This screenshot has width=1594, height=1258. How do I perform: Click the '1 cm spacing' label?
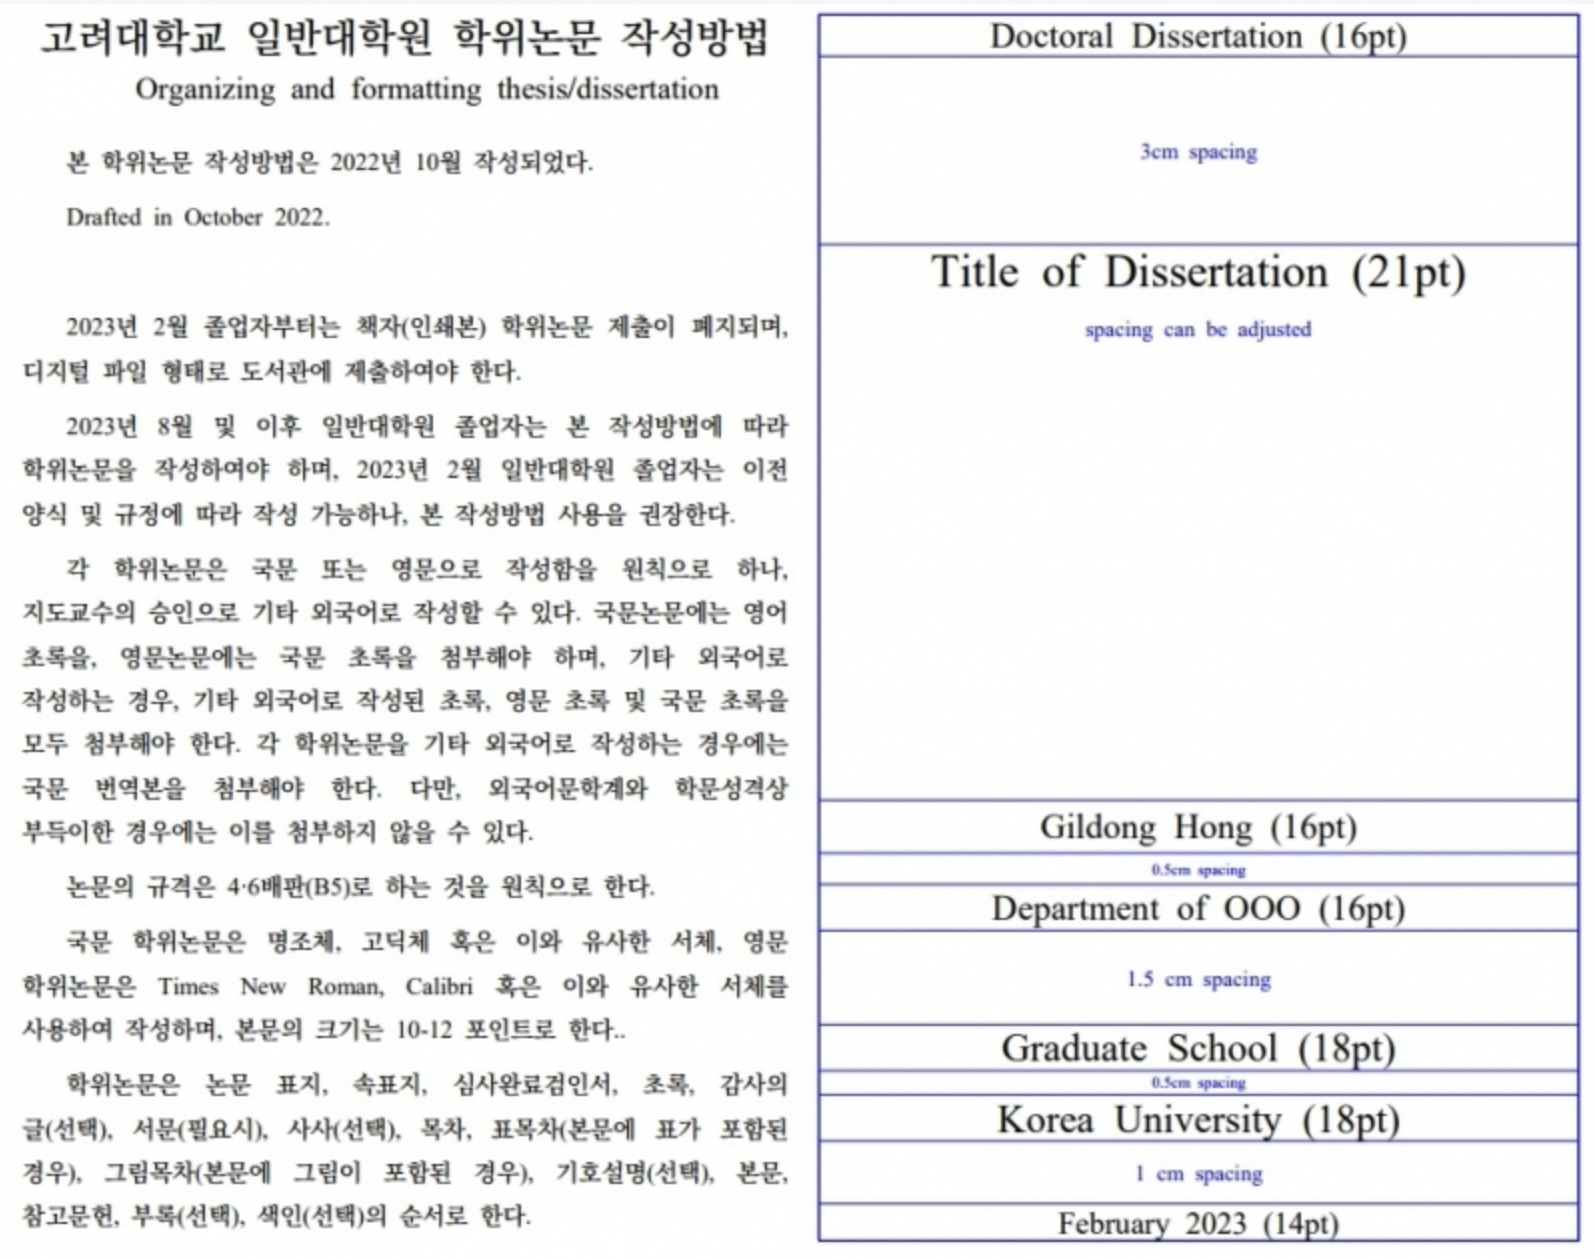[1197, 1174]
